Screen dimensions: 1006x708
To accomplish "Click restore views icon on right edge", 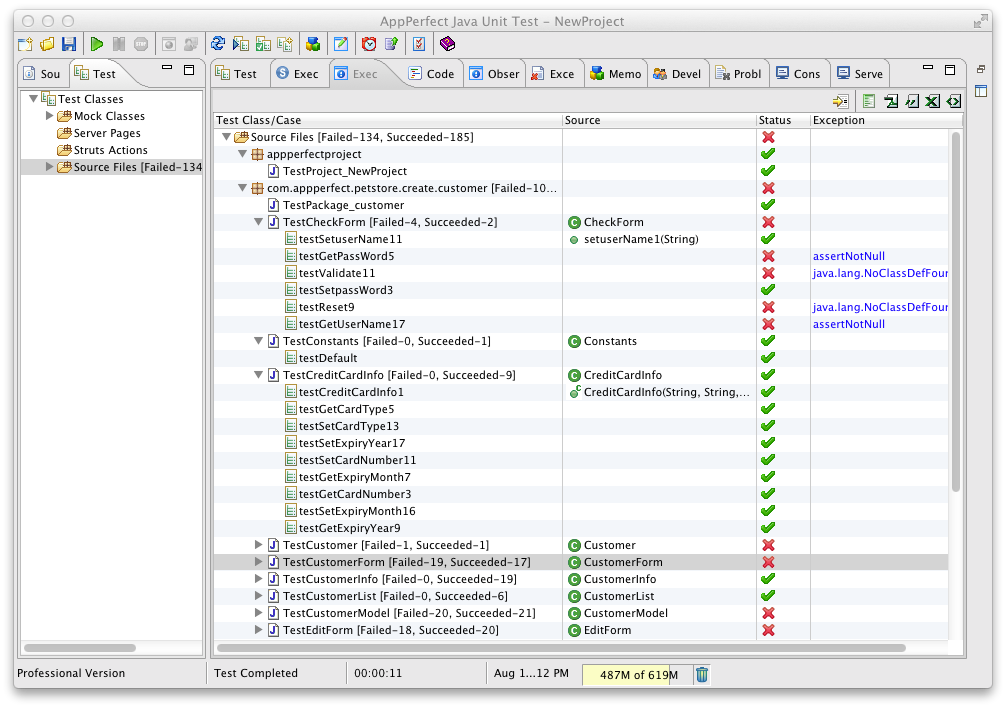I will coord(981,69).
